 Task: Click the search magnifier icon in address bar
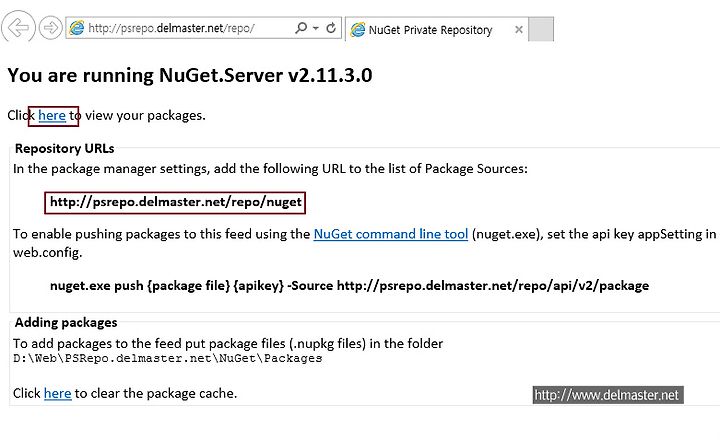pos(301,28)
